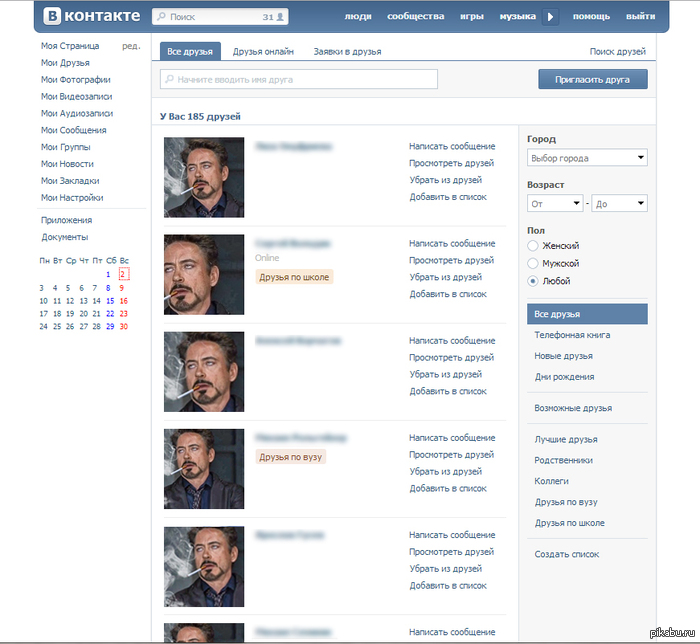
Task: Open the first friend's avatar thumbnail
Action: 204,177
